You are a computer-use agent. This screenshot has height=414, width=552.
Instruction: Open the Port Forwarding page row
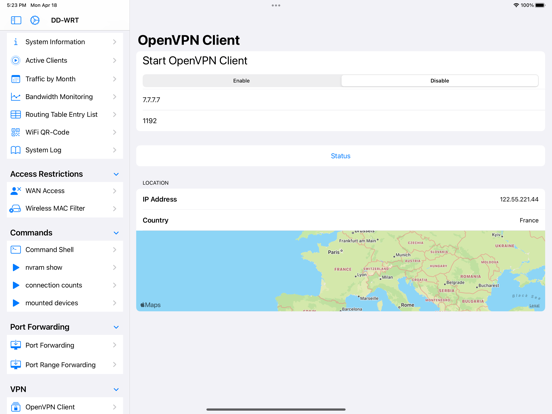65,345
